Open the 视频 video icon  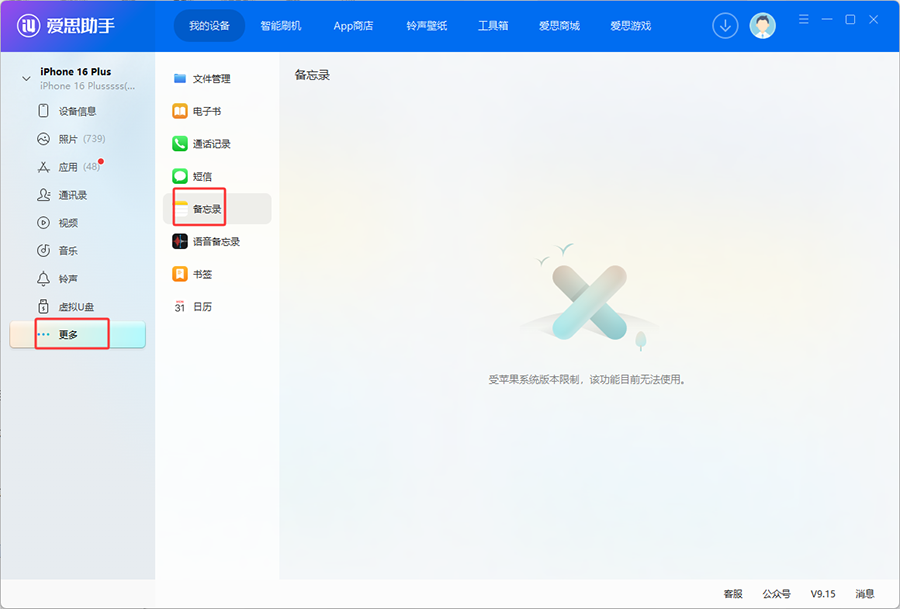[x=43, y=223]
